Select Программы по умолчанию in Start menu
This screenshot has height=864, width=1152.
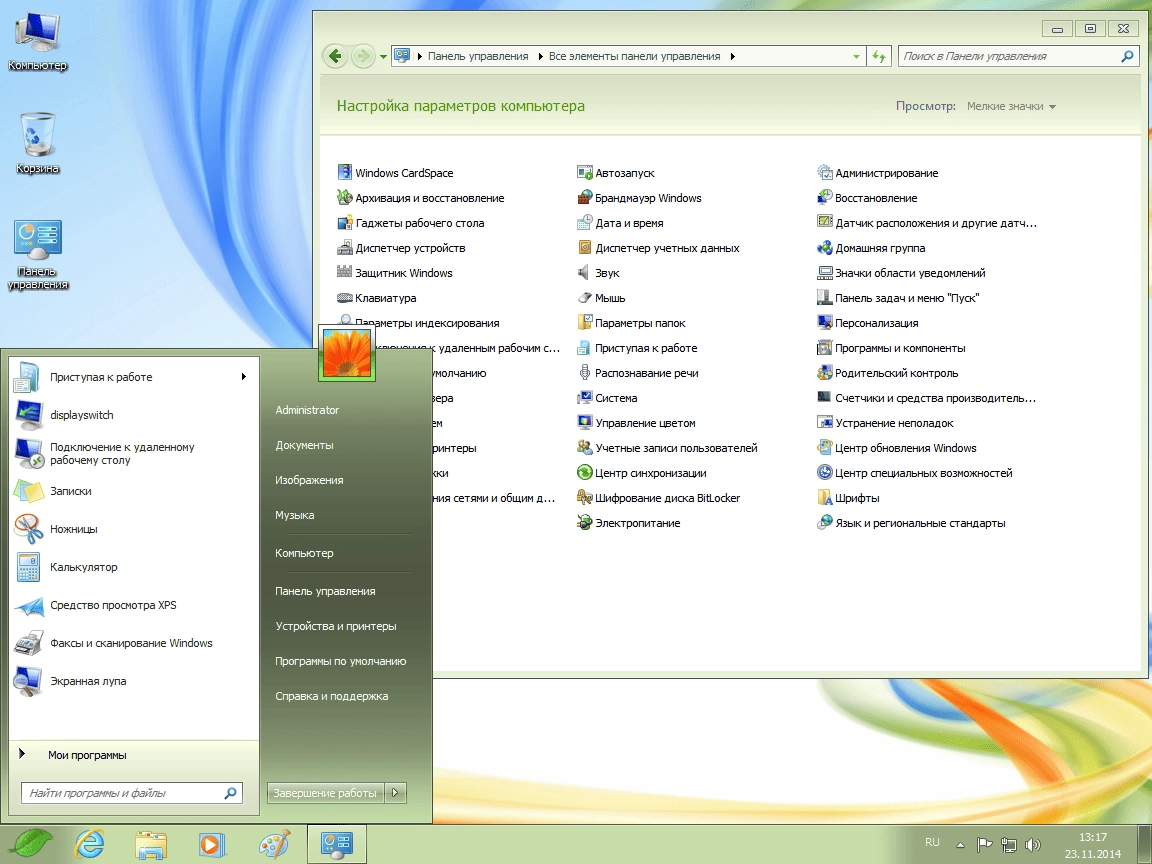pyautogui.click(x=340, y=661)
